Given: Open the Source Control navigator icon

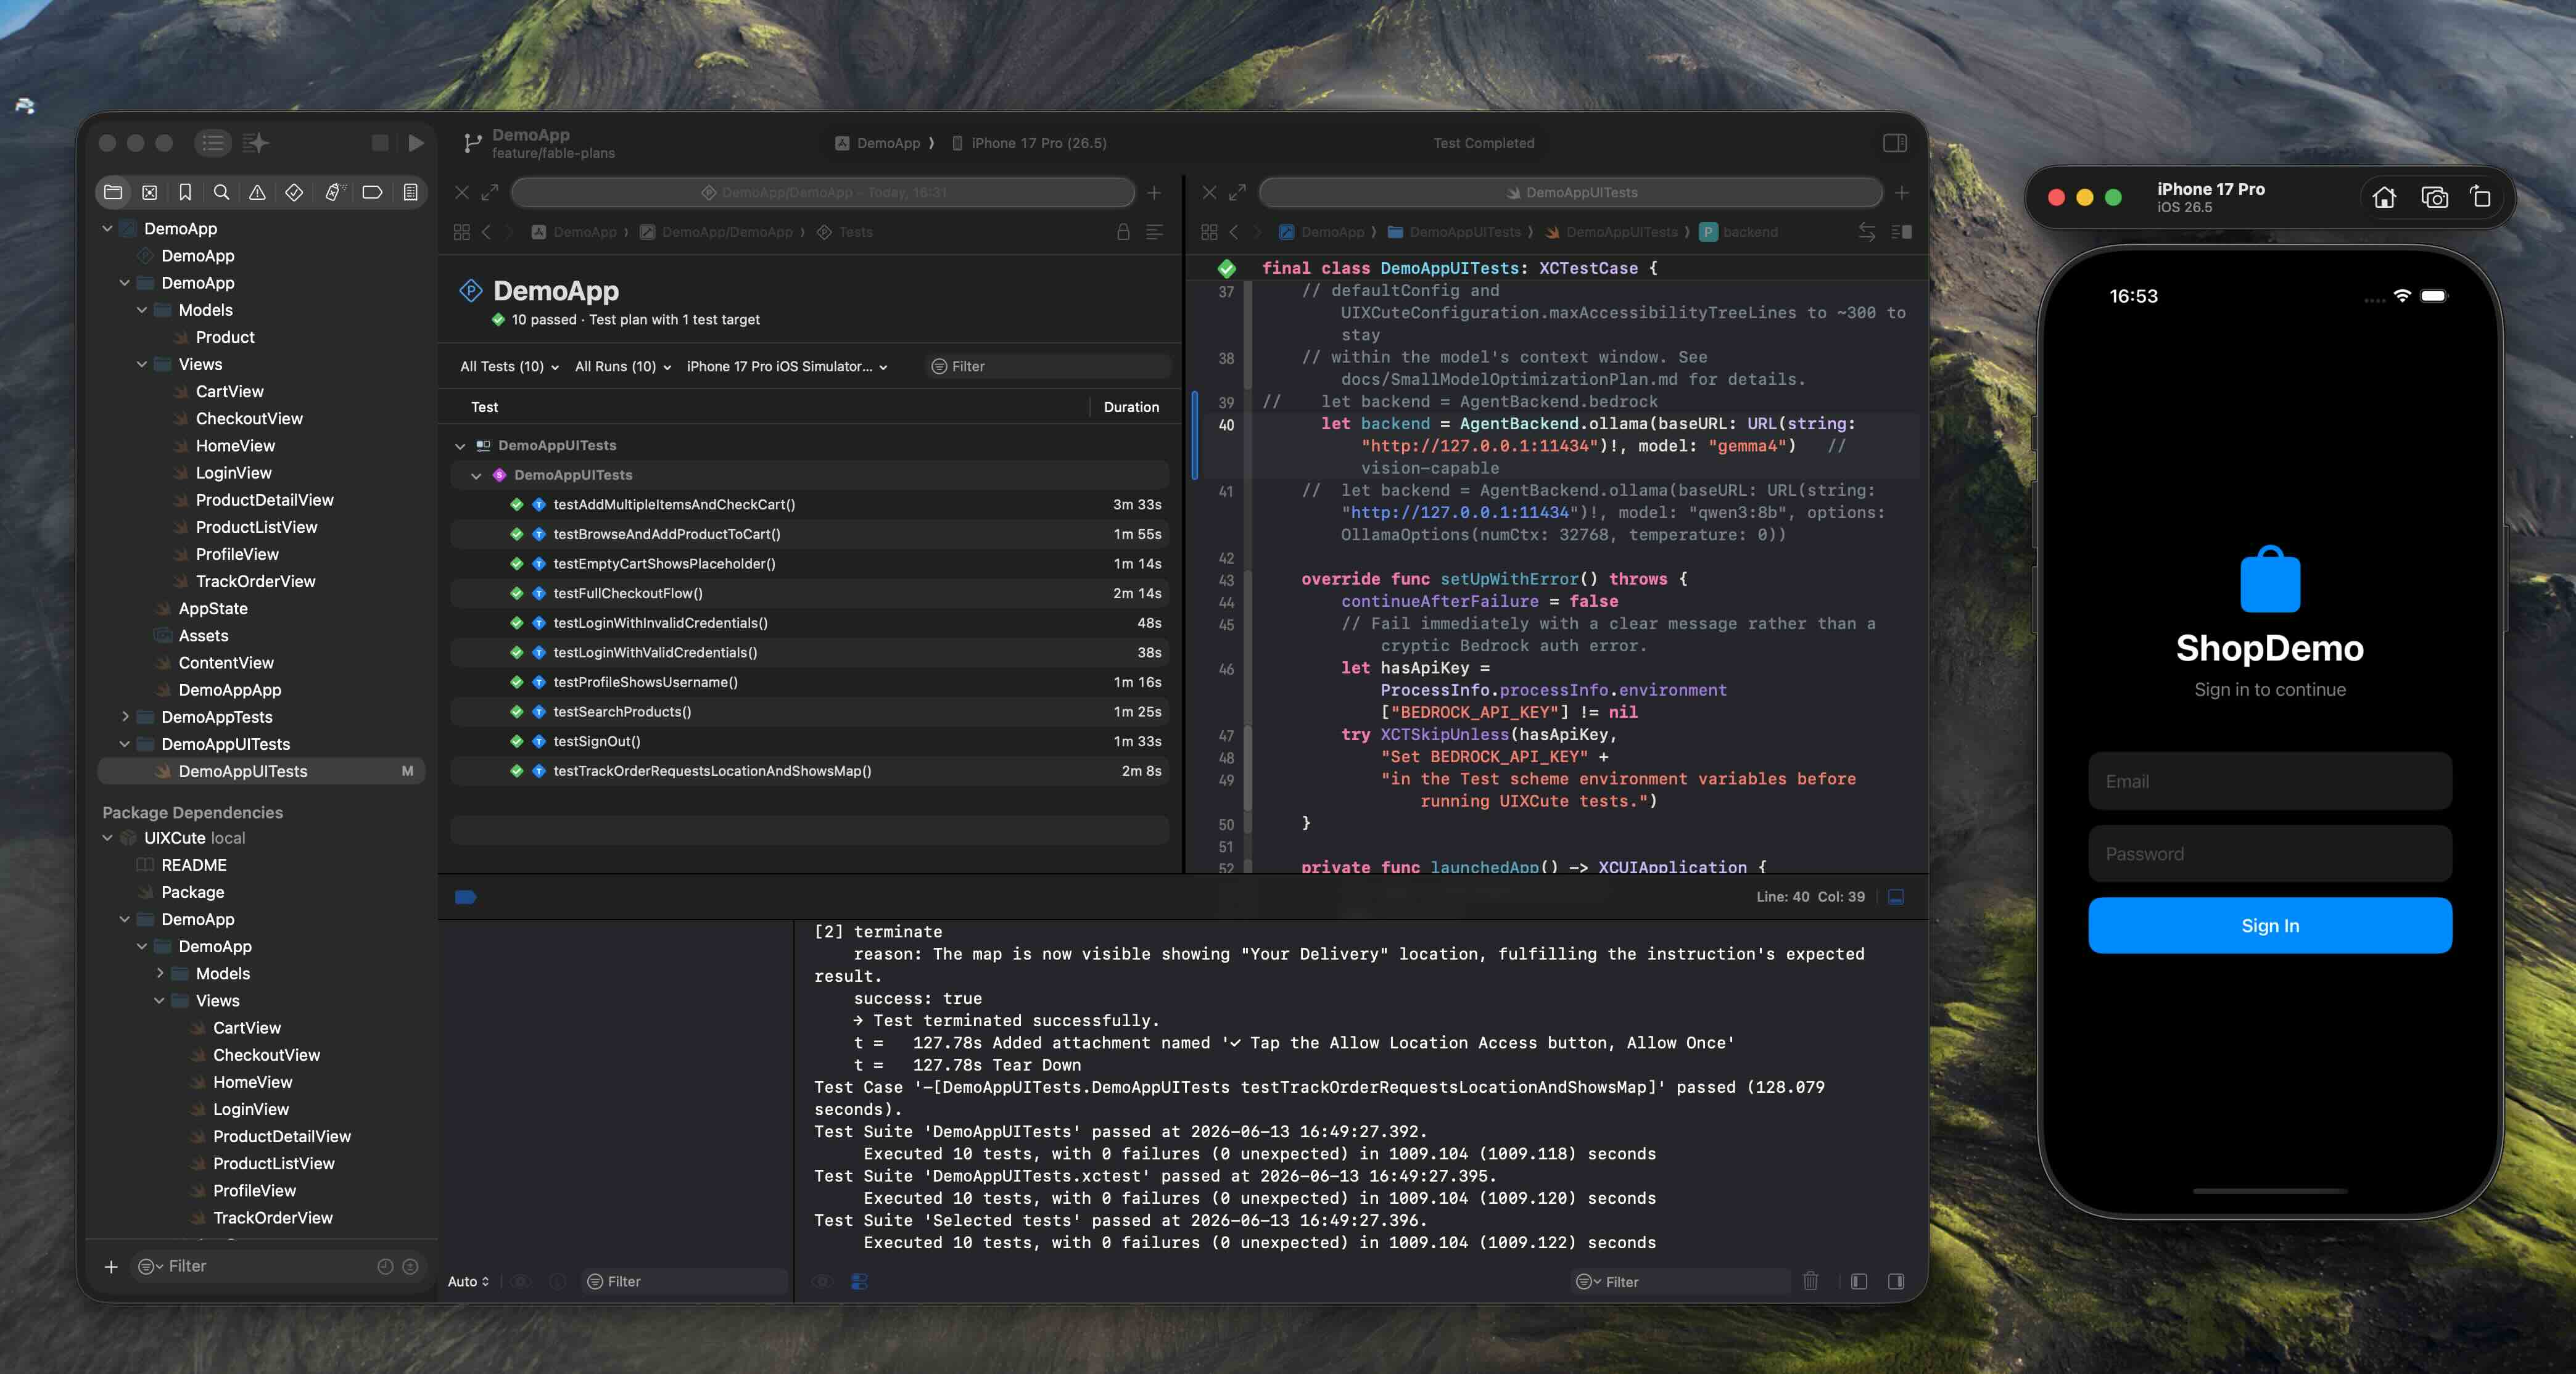Looking at the screenshot, I should point(149,192).
